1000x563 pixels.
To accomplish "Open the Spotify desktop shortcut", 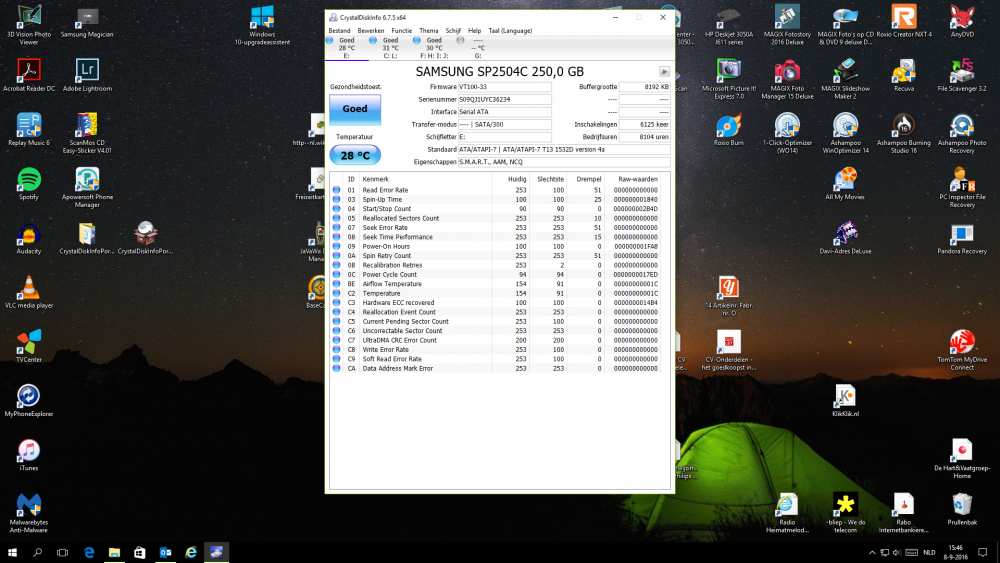I will tap(29, 179).
